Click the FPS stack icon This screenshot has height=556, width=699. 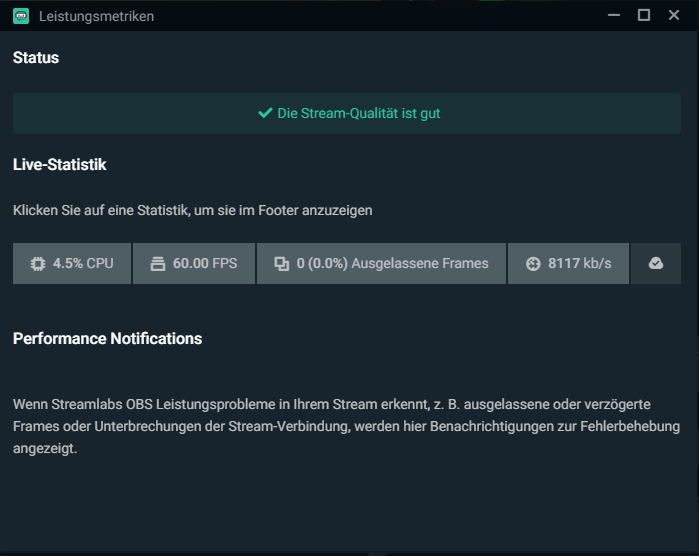click(157, 264)
